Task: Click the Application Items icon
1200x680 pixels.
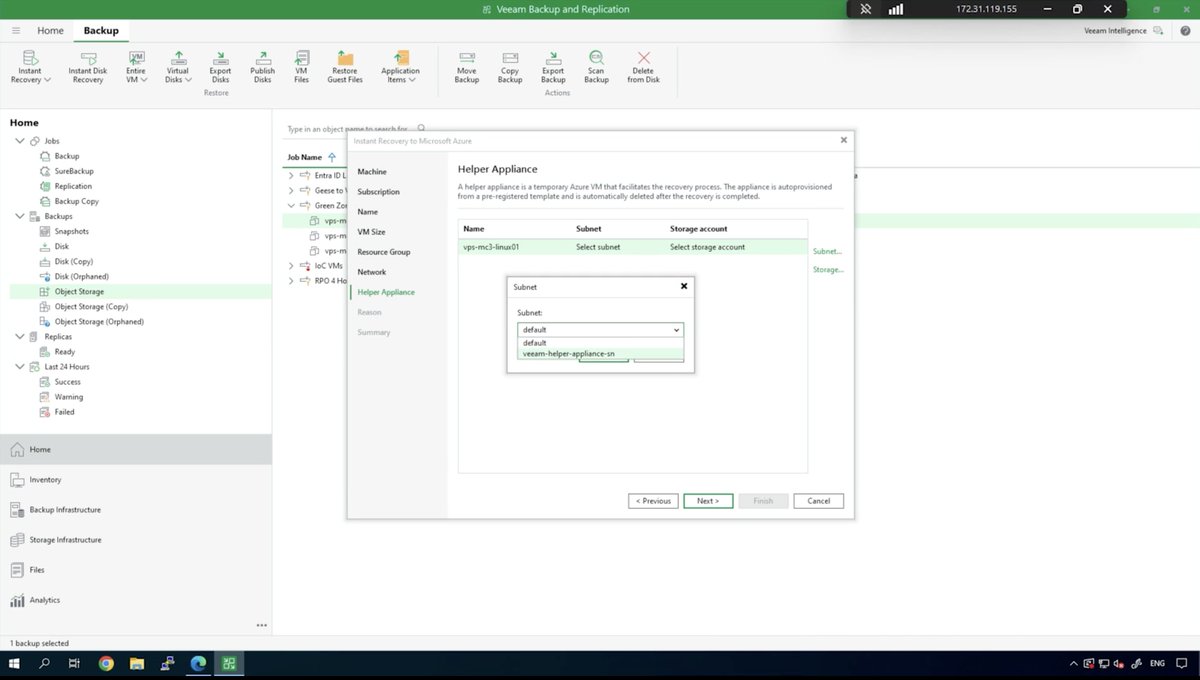Action: click(400, 66)
